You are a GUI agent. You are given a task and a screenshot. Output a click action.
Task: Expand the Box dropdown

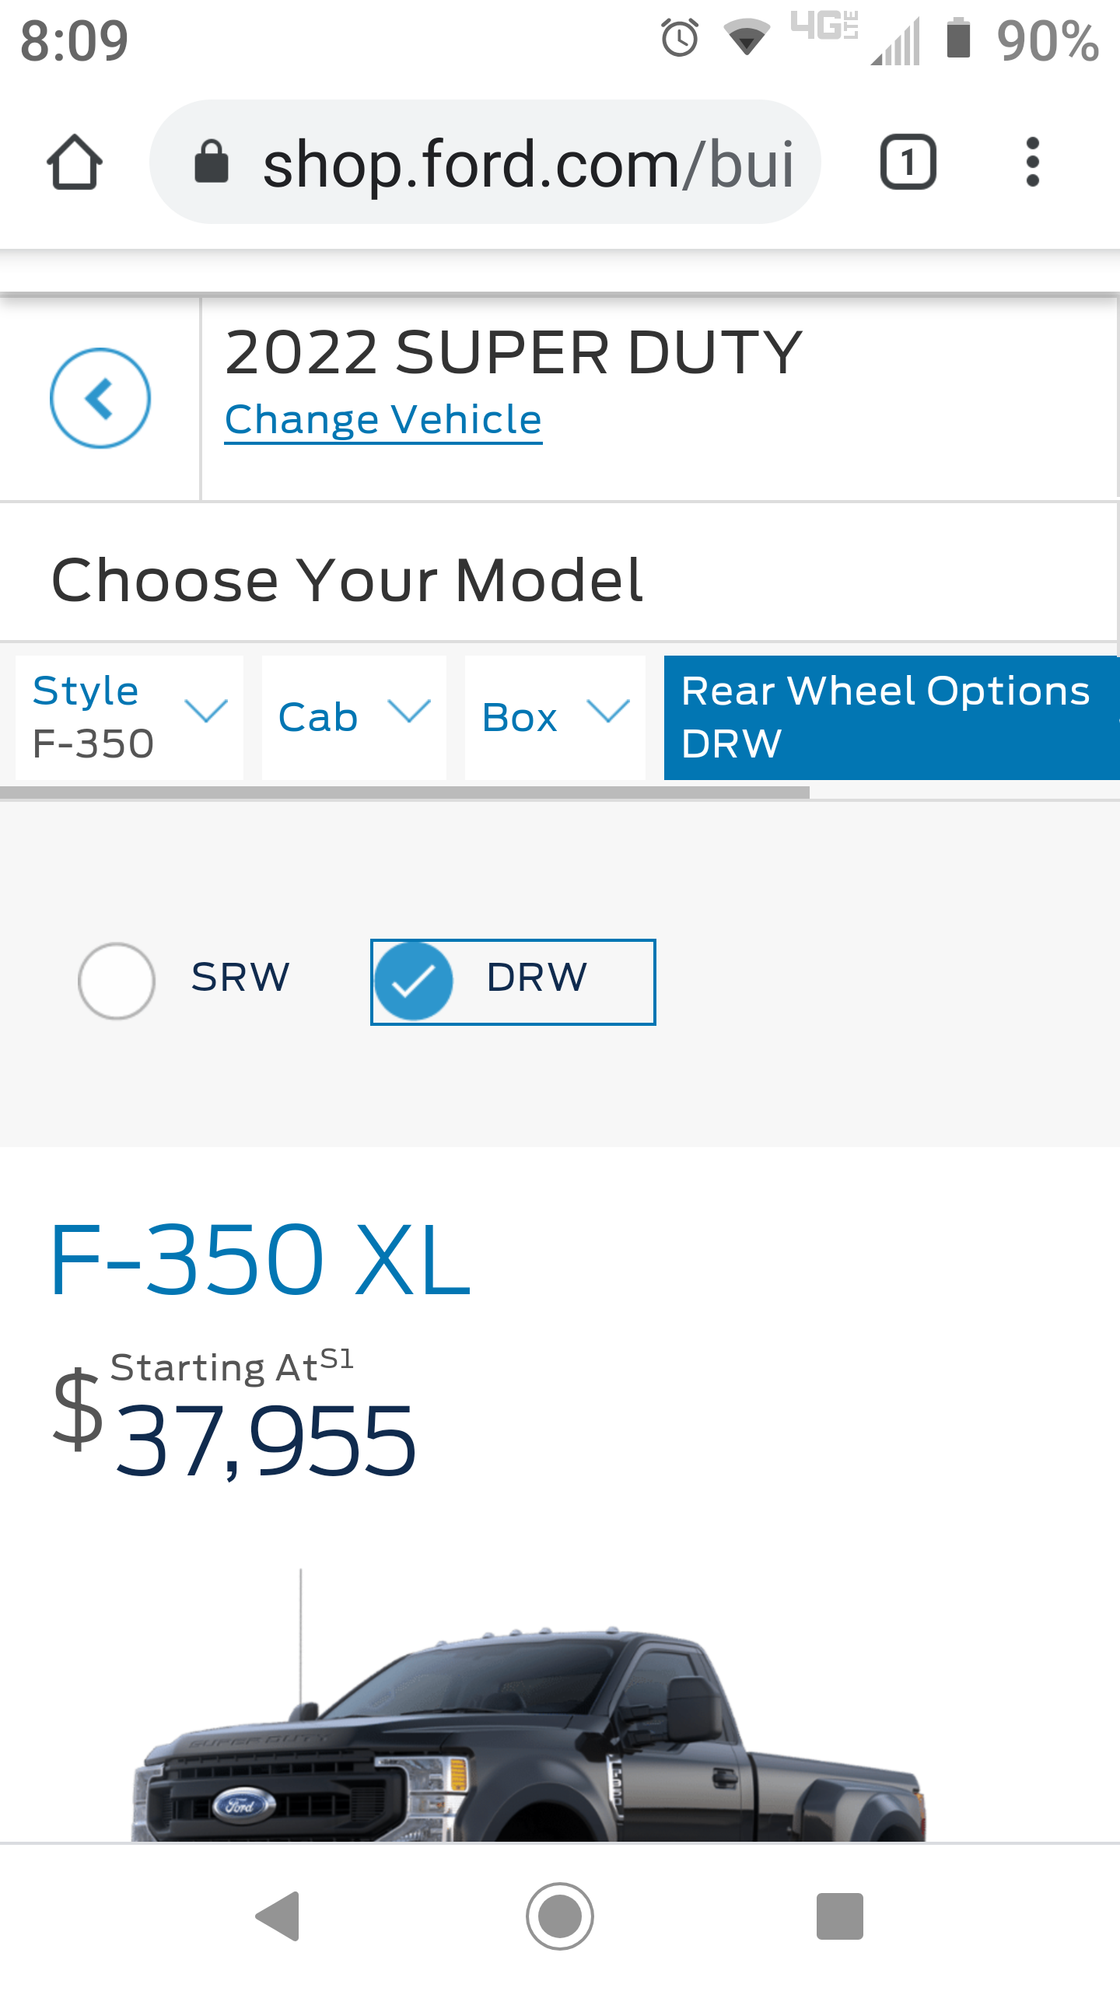pyautogui.click(x=555, y=716)
